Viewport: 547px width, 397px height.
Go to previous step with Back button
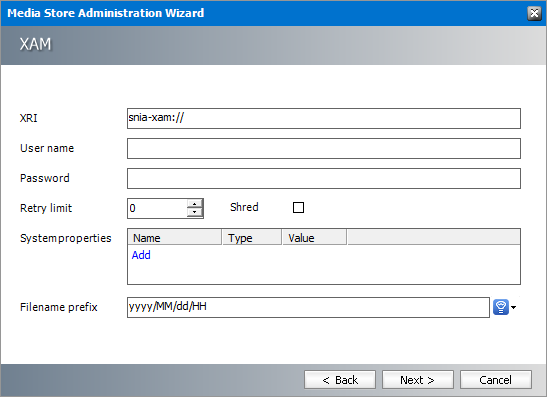340,380
